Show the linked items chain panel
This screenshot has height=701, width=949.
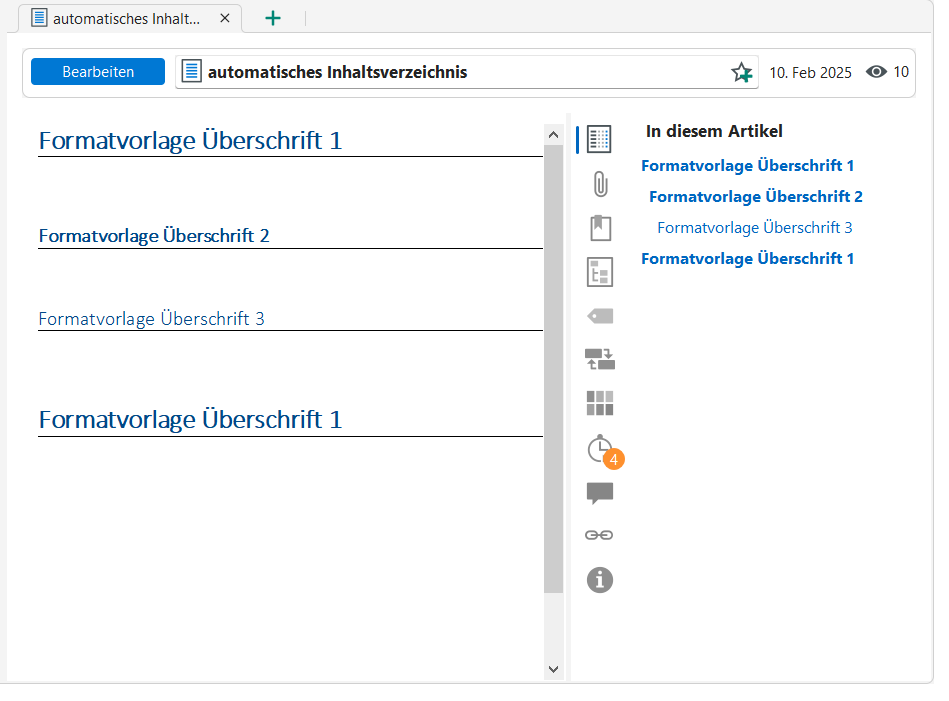coord(599,535)
